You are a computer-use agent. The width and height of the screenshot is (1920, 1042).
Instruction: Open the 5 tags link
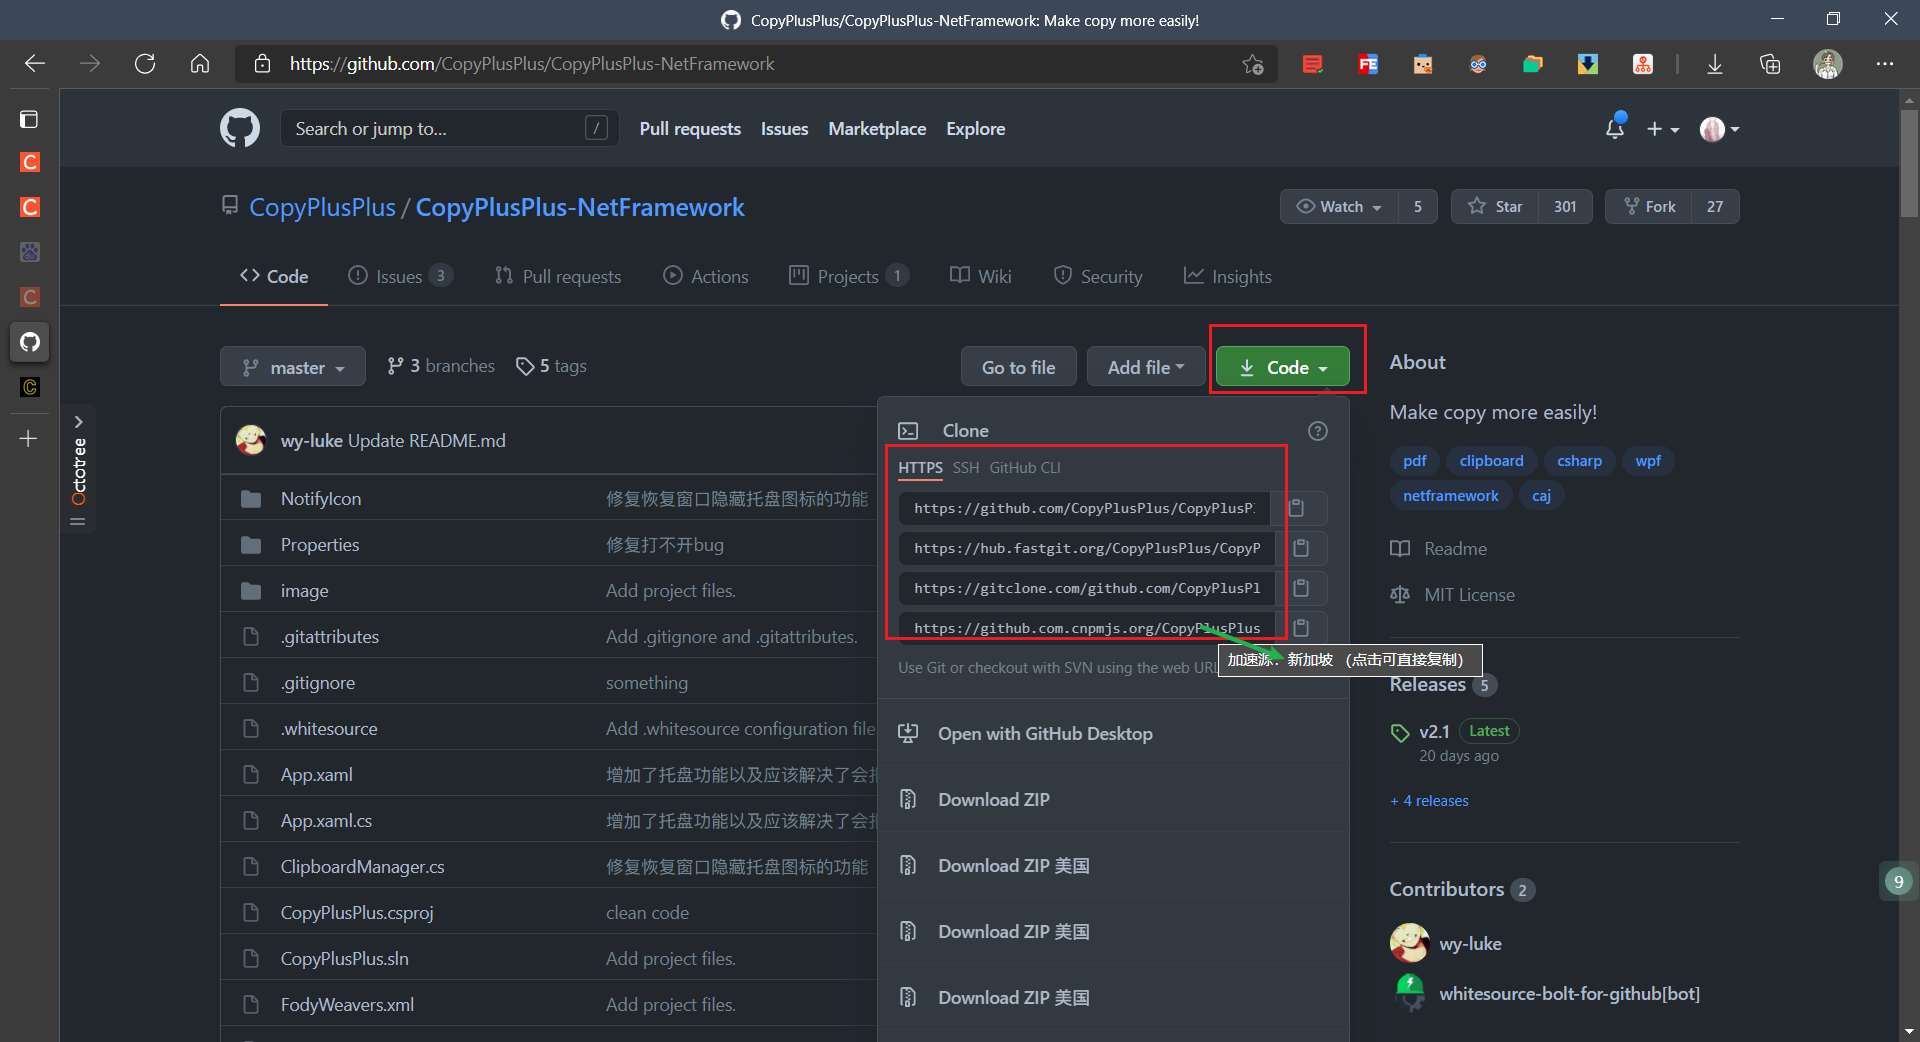pyautogui.click(x=551, y=366)
